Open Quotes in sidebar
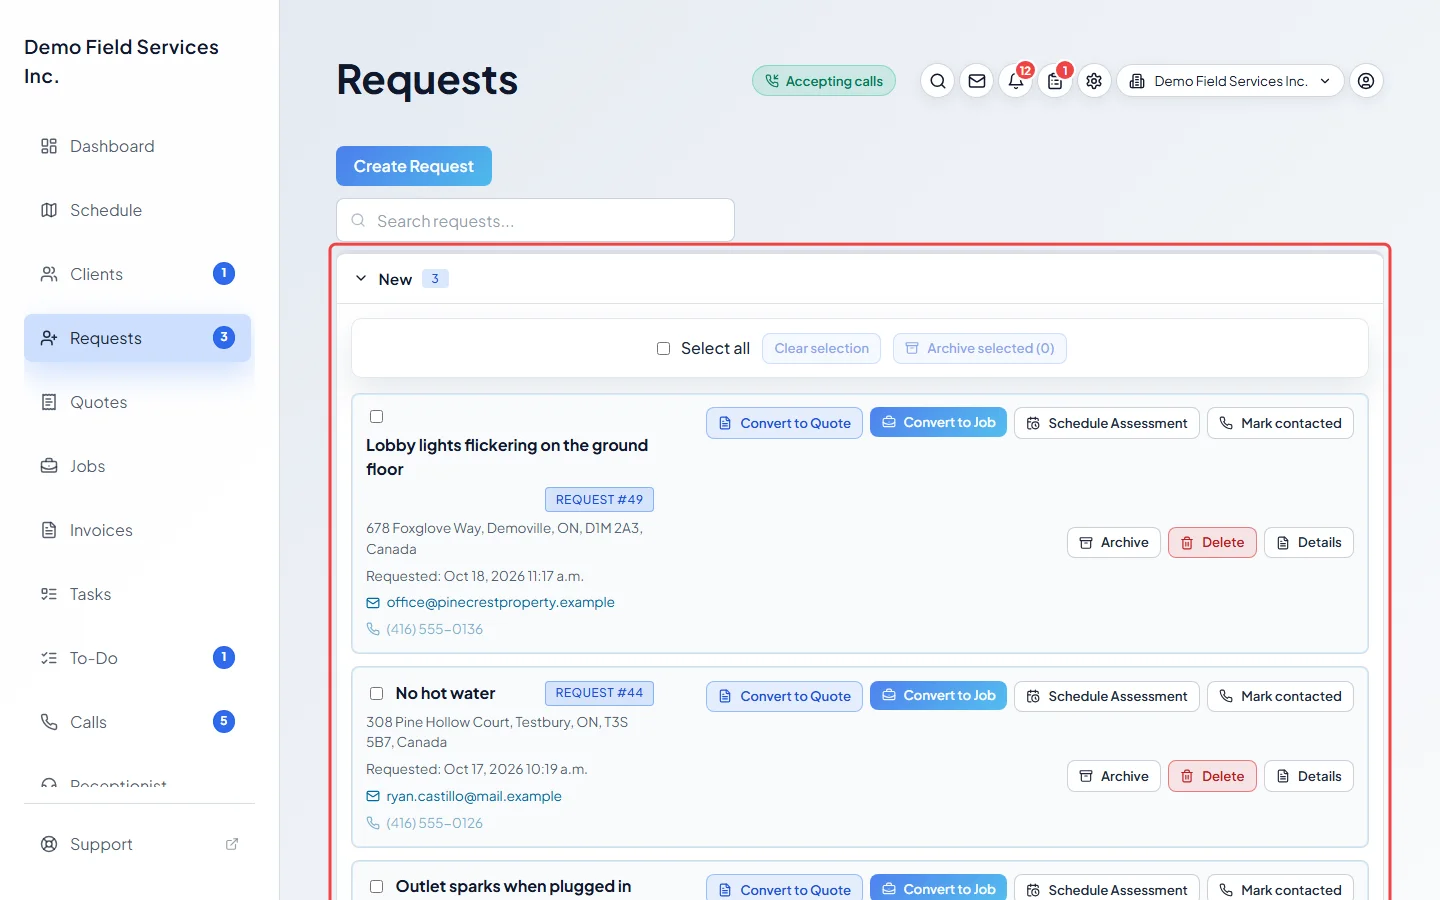Viewport: 1440px width, 900px height. click(x=137, y=402)
